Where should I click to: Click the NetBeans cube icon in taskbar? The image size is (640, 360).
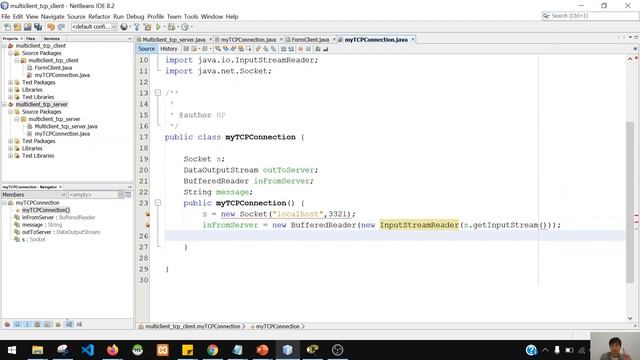pyautogui.click(x=287, y=350)
